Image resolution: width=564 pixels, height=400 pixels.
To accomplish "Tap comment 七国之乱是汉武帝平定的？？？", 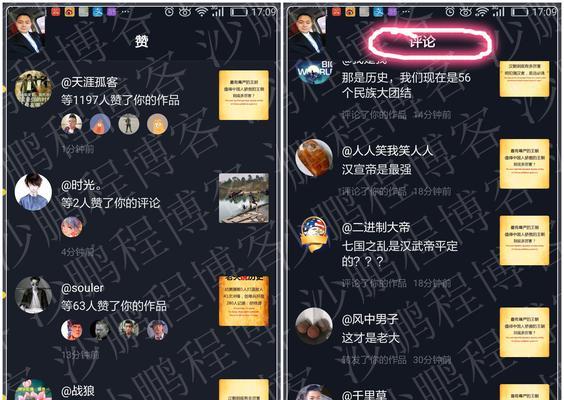I will [400, 254].
